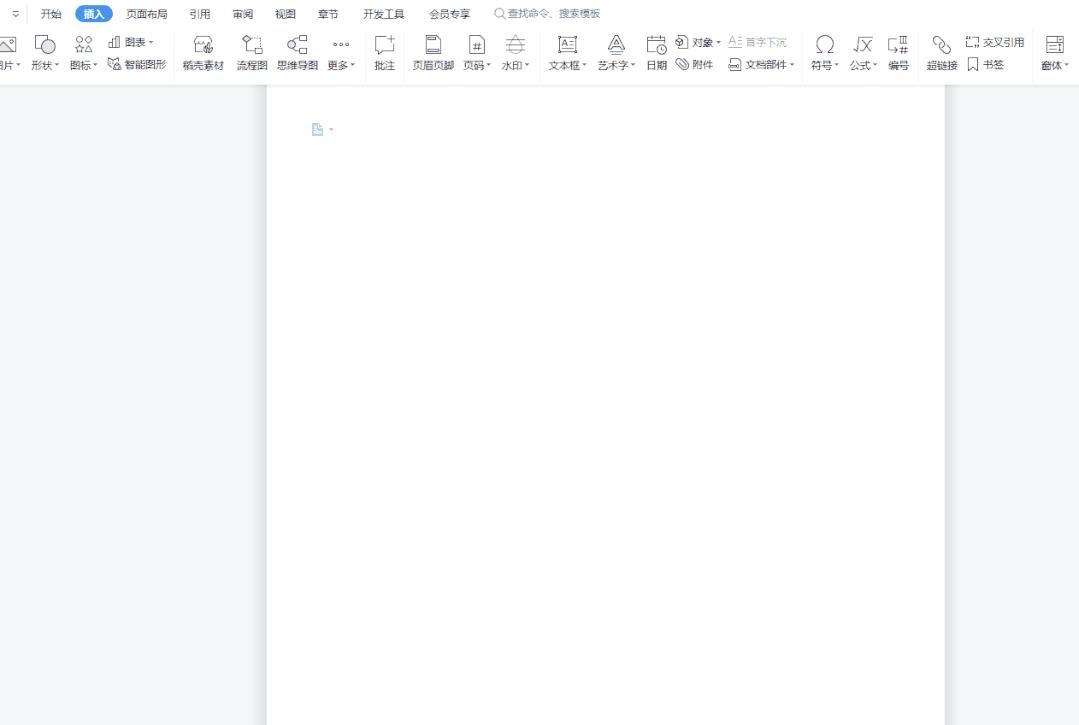Switch to the 页面布局 tab
1079x725 pixels.
[x=147, y=14]
